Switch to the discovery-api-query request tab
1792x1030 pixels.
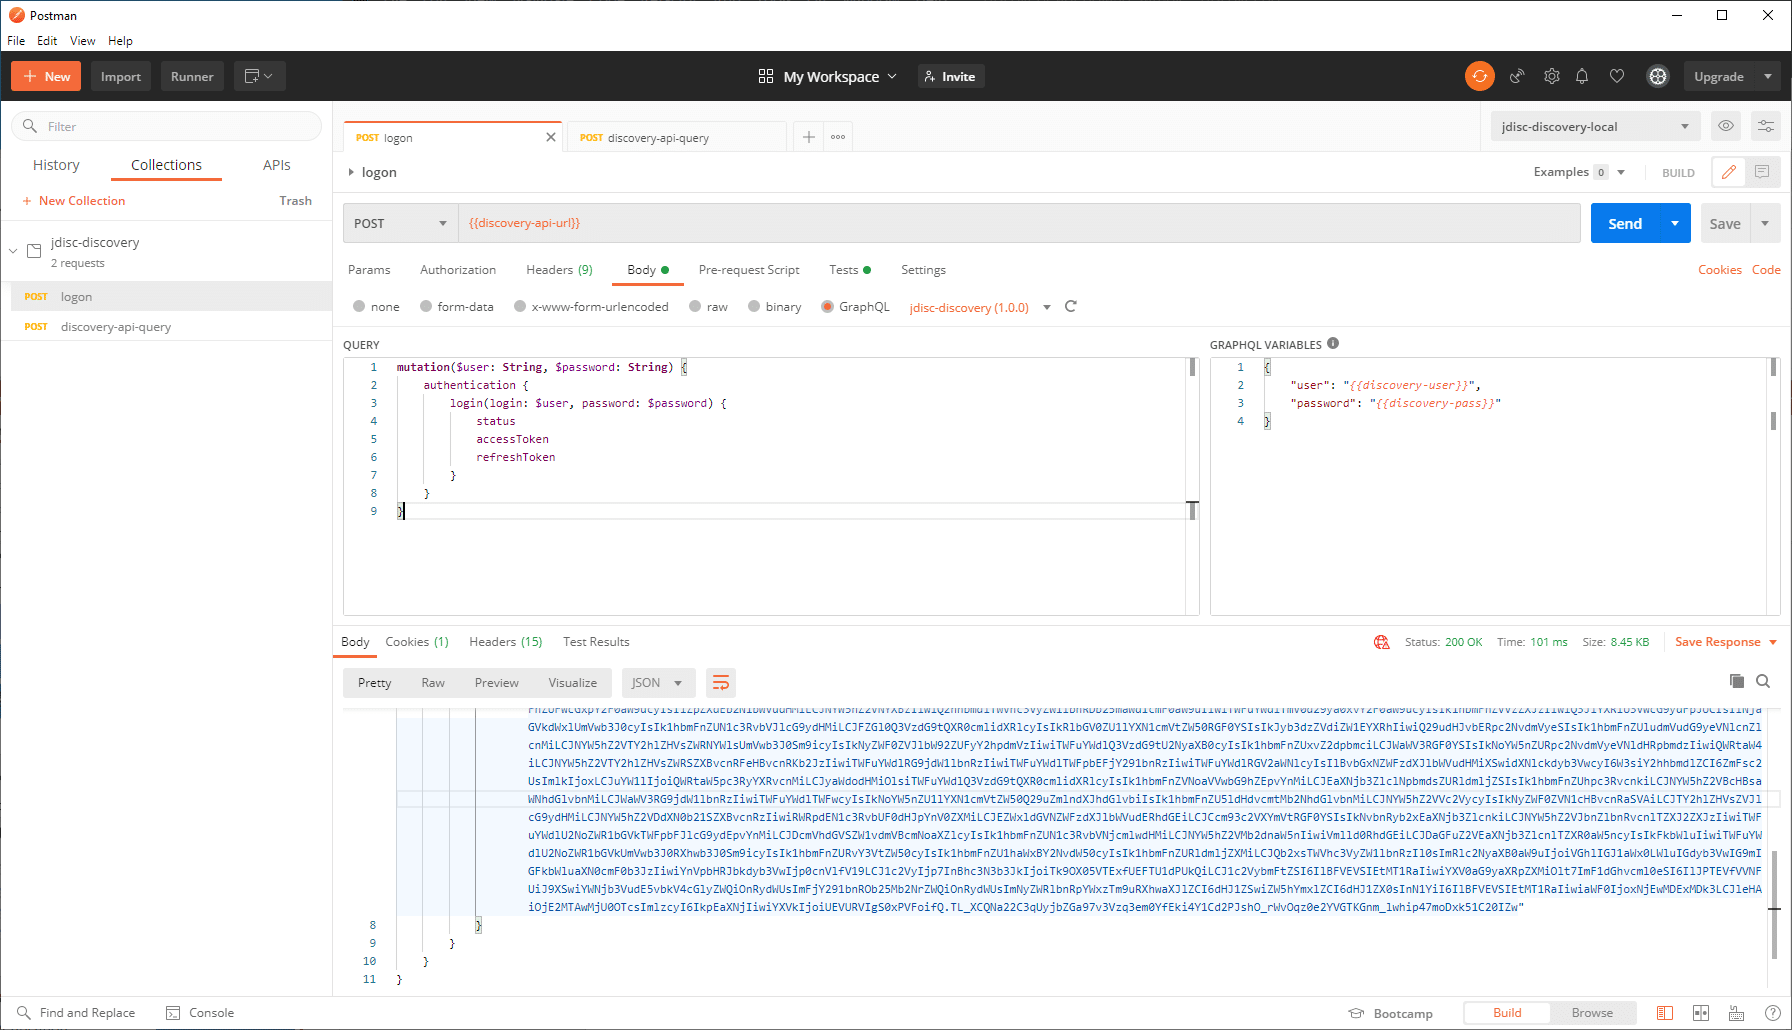(x=676, y=136)
